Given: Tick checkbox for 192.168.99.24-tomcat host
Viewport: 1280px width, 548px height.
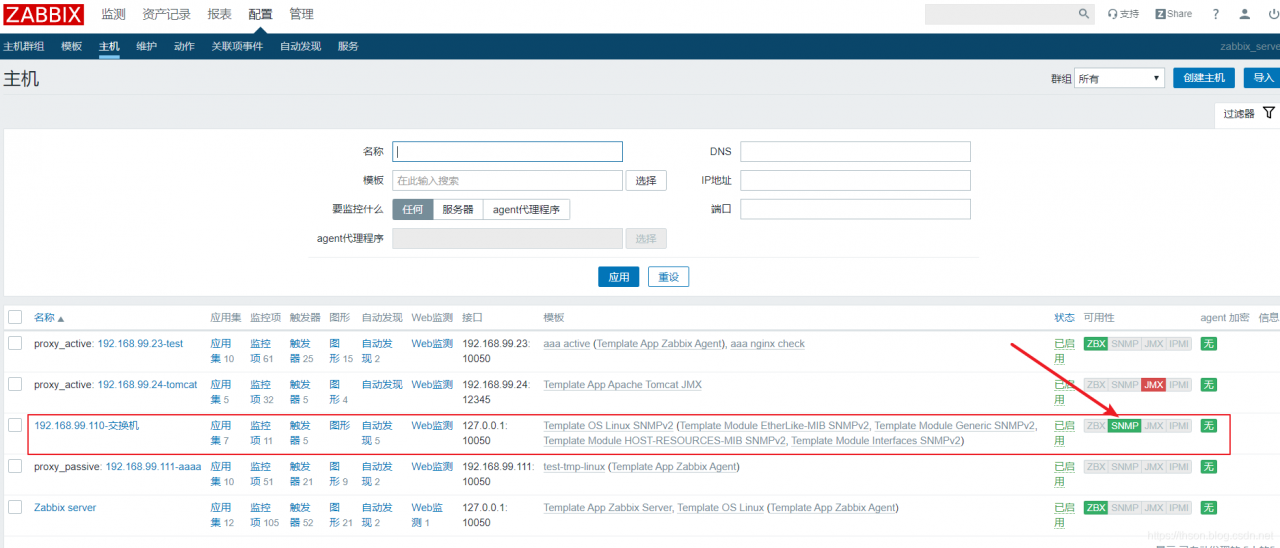Looking at the screenshot, I should 15,384.
